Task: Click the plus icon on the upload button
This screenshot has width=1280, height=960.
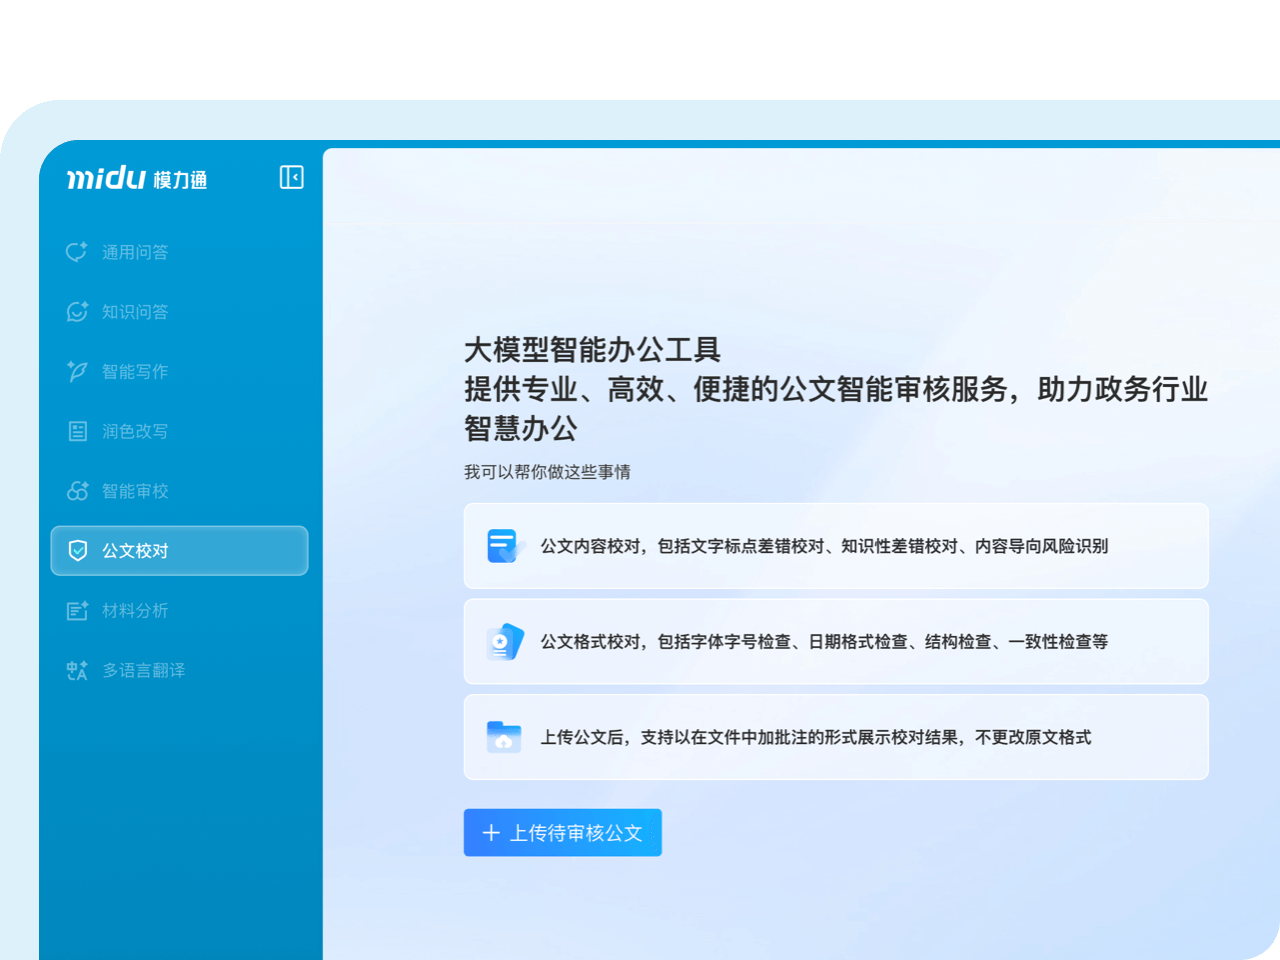Action: pyautogui.click(x=491, y=833)
